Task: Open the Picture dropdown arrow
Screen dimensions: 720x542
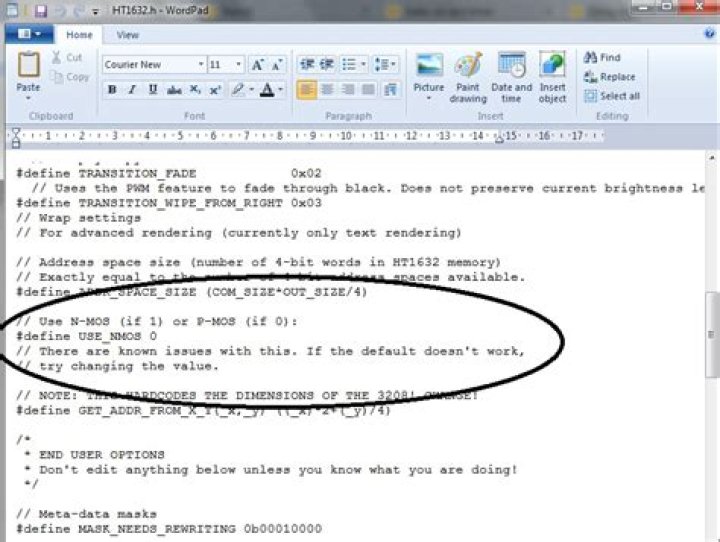Action: (x=429, y=98)
